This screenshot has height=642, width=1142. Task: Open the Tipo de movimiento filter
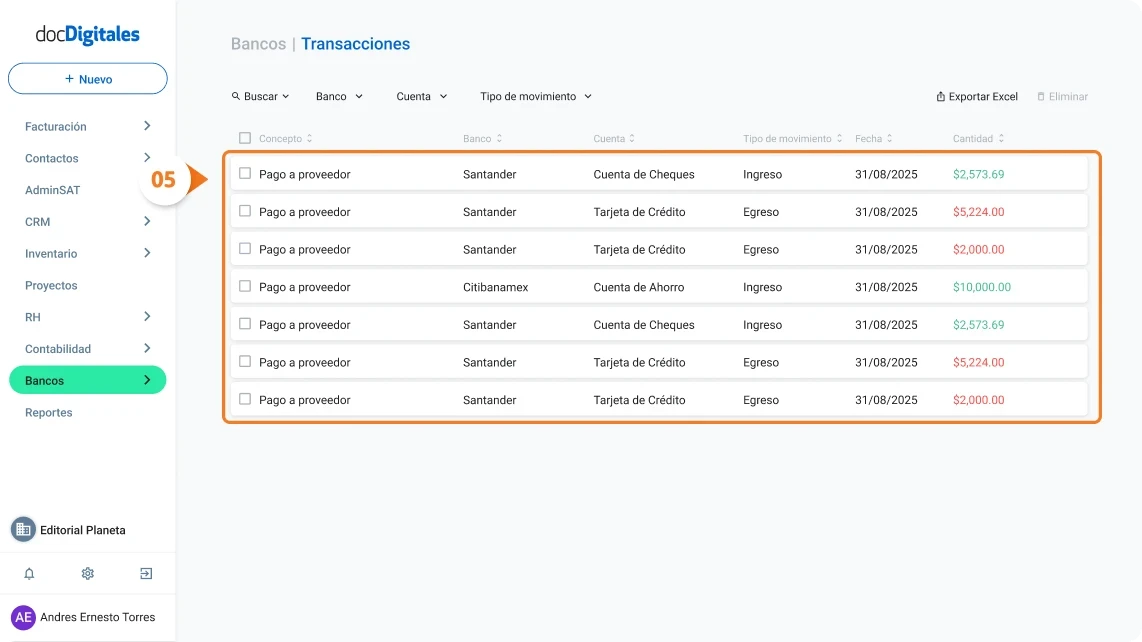[535, 96]
